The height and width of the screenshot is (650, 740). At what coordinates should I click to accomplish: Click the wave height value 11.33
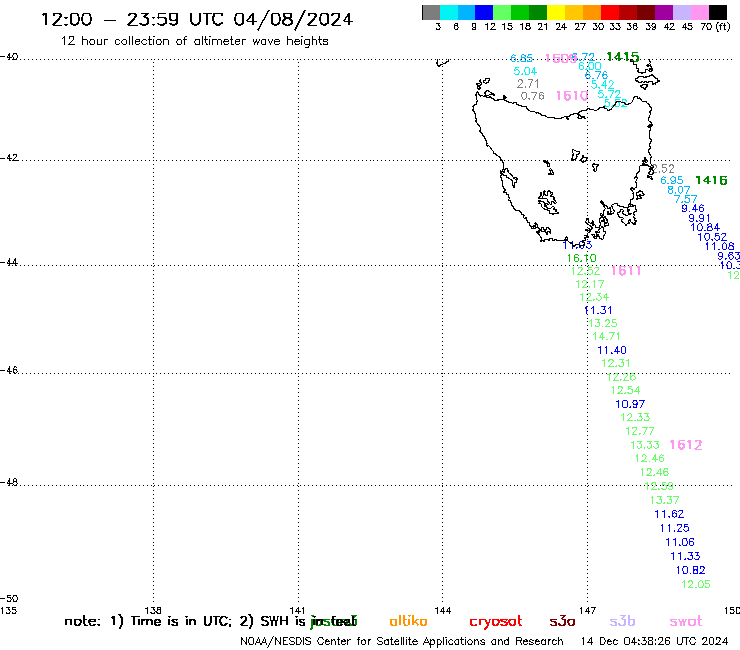pos(685,556)
